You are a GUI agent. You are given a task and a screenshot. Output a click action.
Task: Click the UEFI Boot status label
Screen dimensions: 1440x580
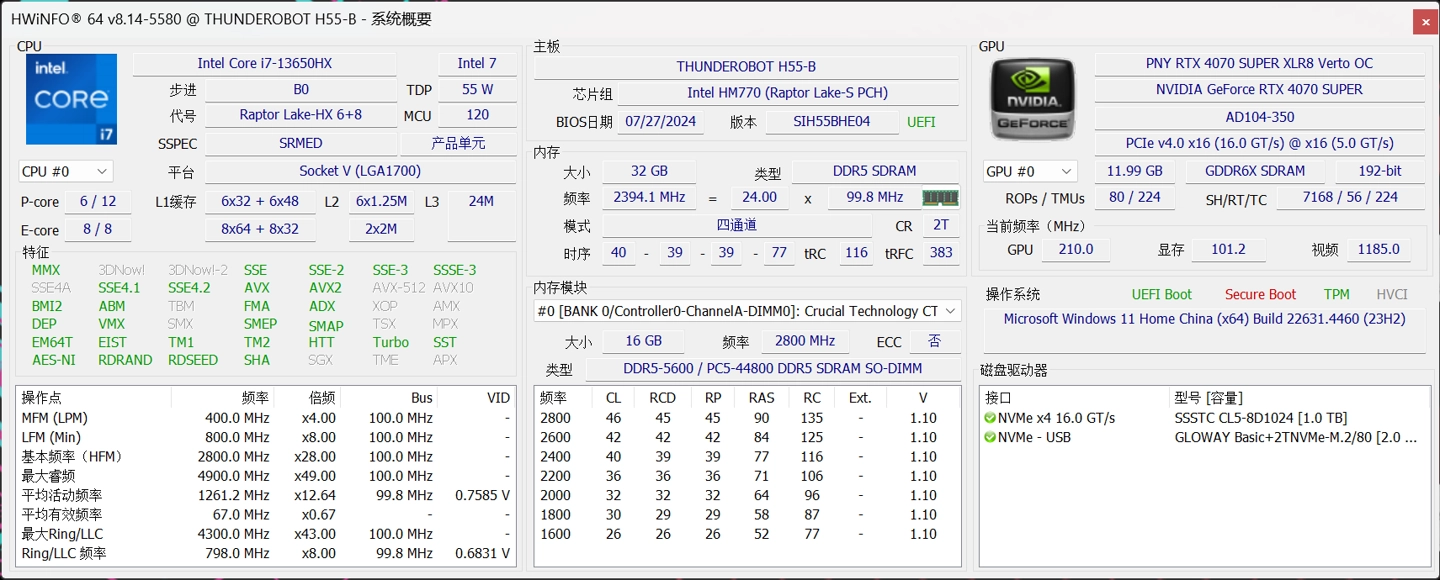[1161, 294]
